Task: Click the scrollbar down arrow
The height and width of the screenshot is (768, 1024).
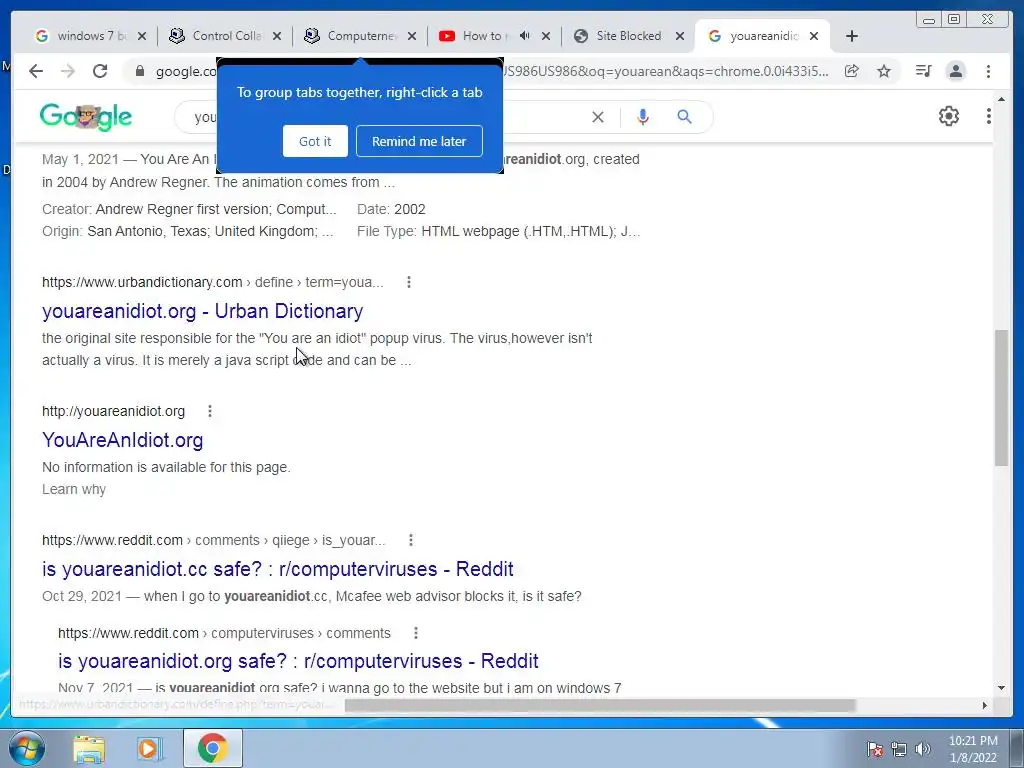Action: point(1001,688)
